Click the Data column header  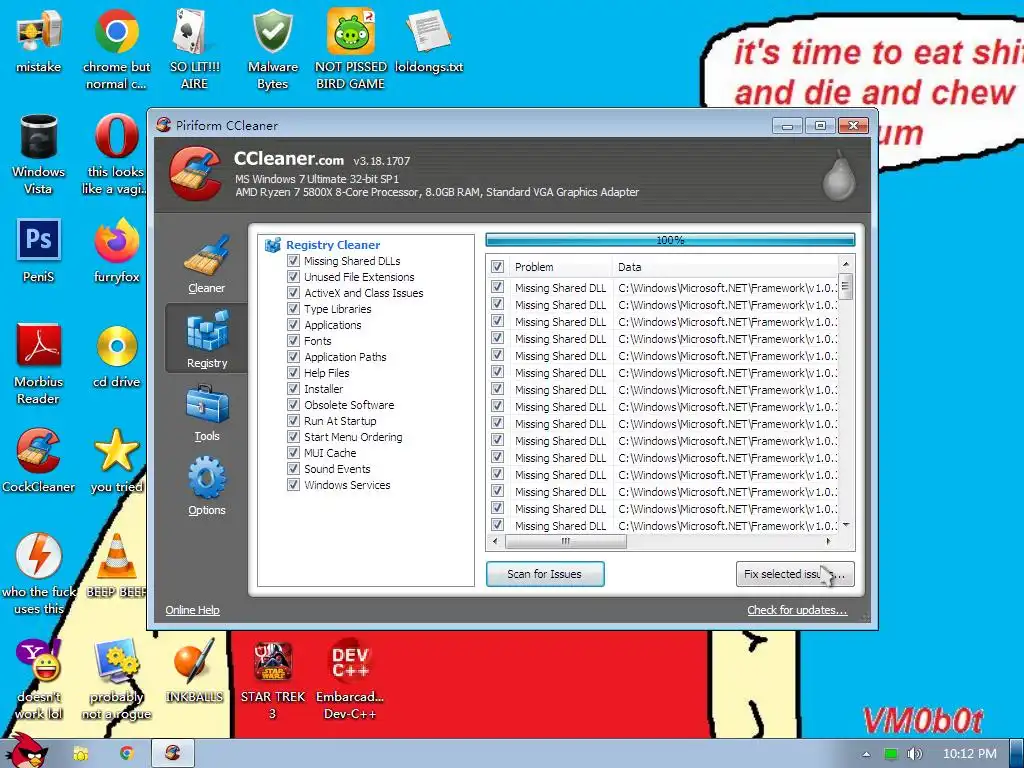(725, 266)
